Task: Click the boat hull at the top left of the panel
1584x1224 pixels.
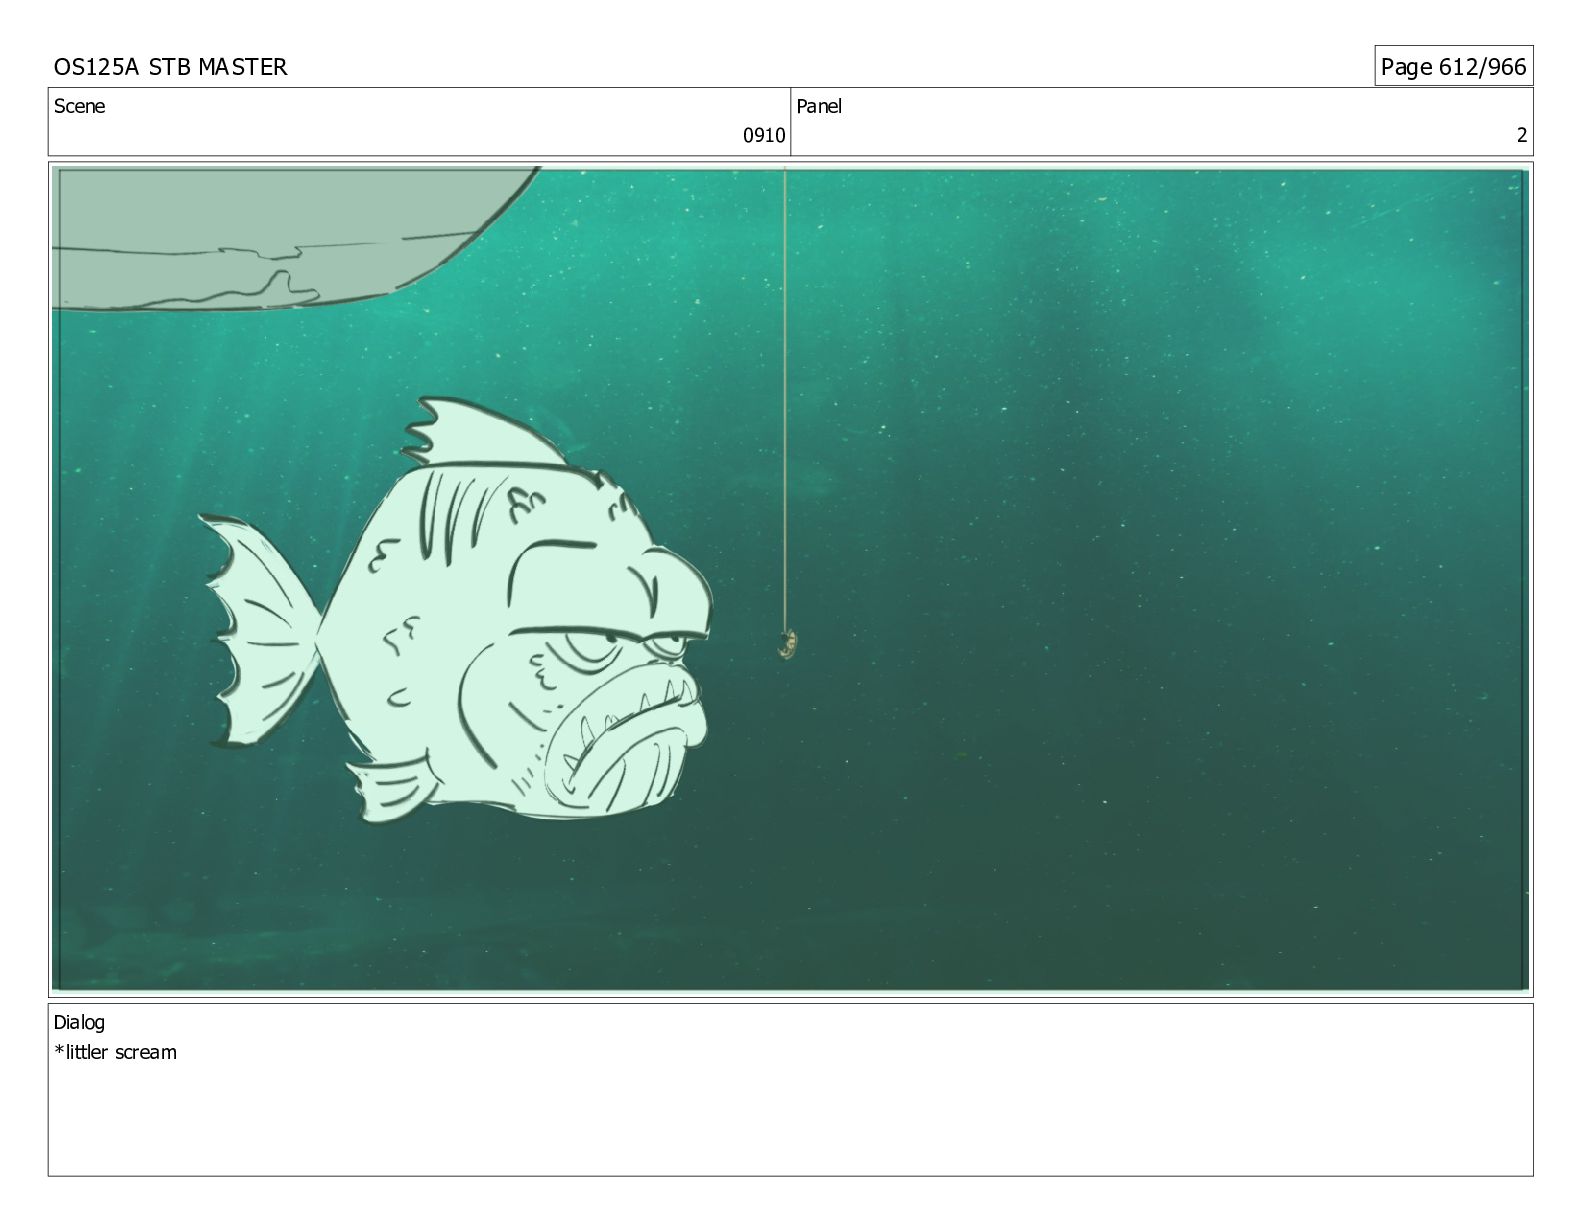Action: click(x=295, y=239)
